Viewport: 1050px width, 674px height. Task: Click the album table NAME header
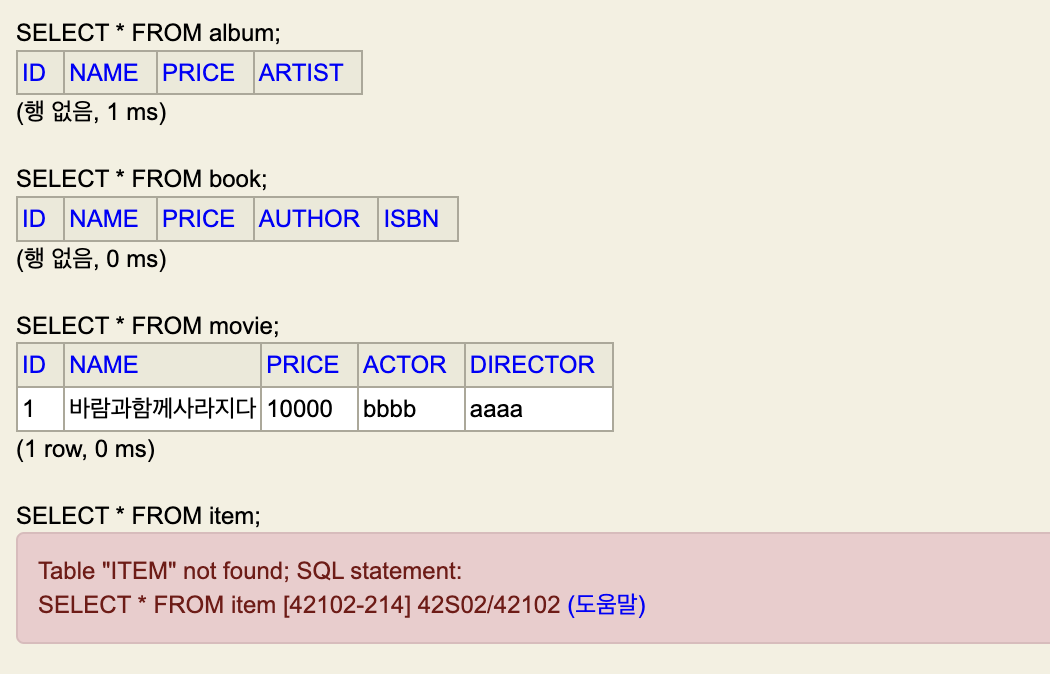[104, 72]
